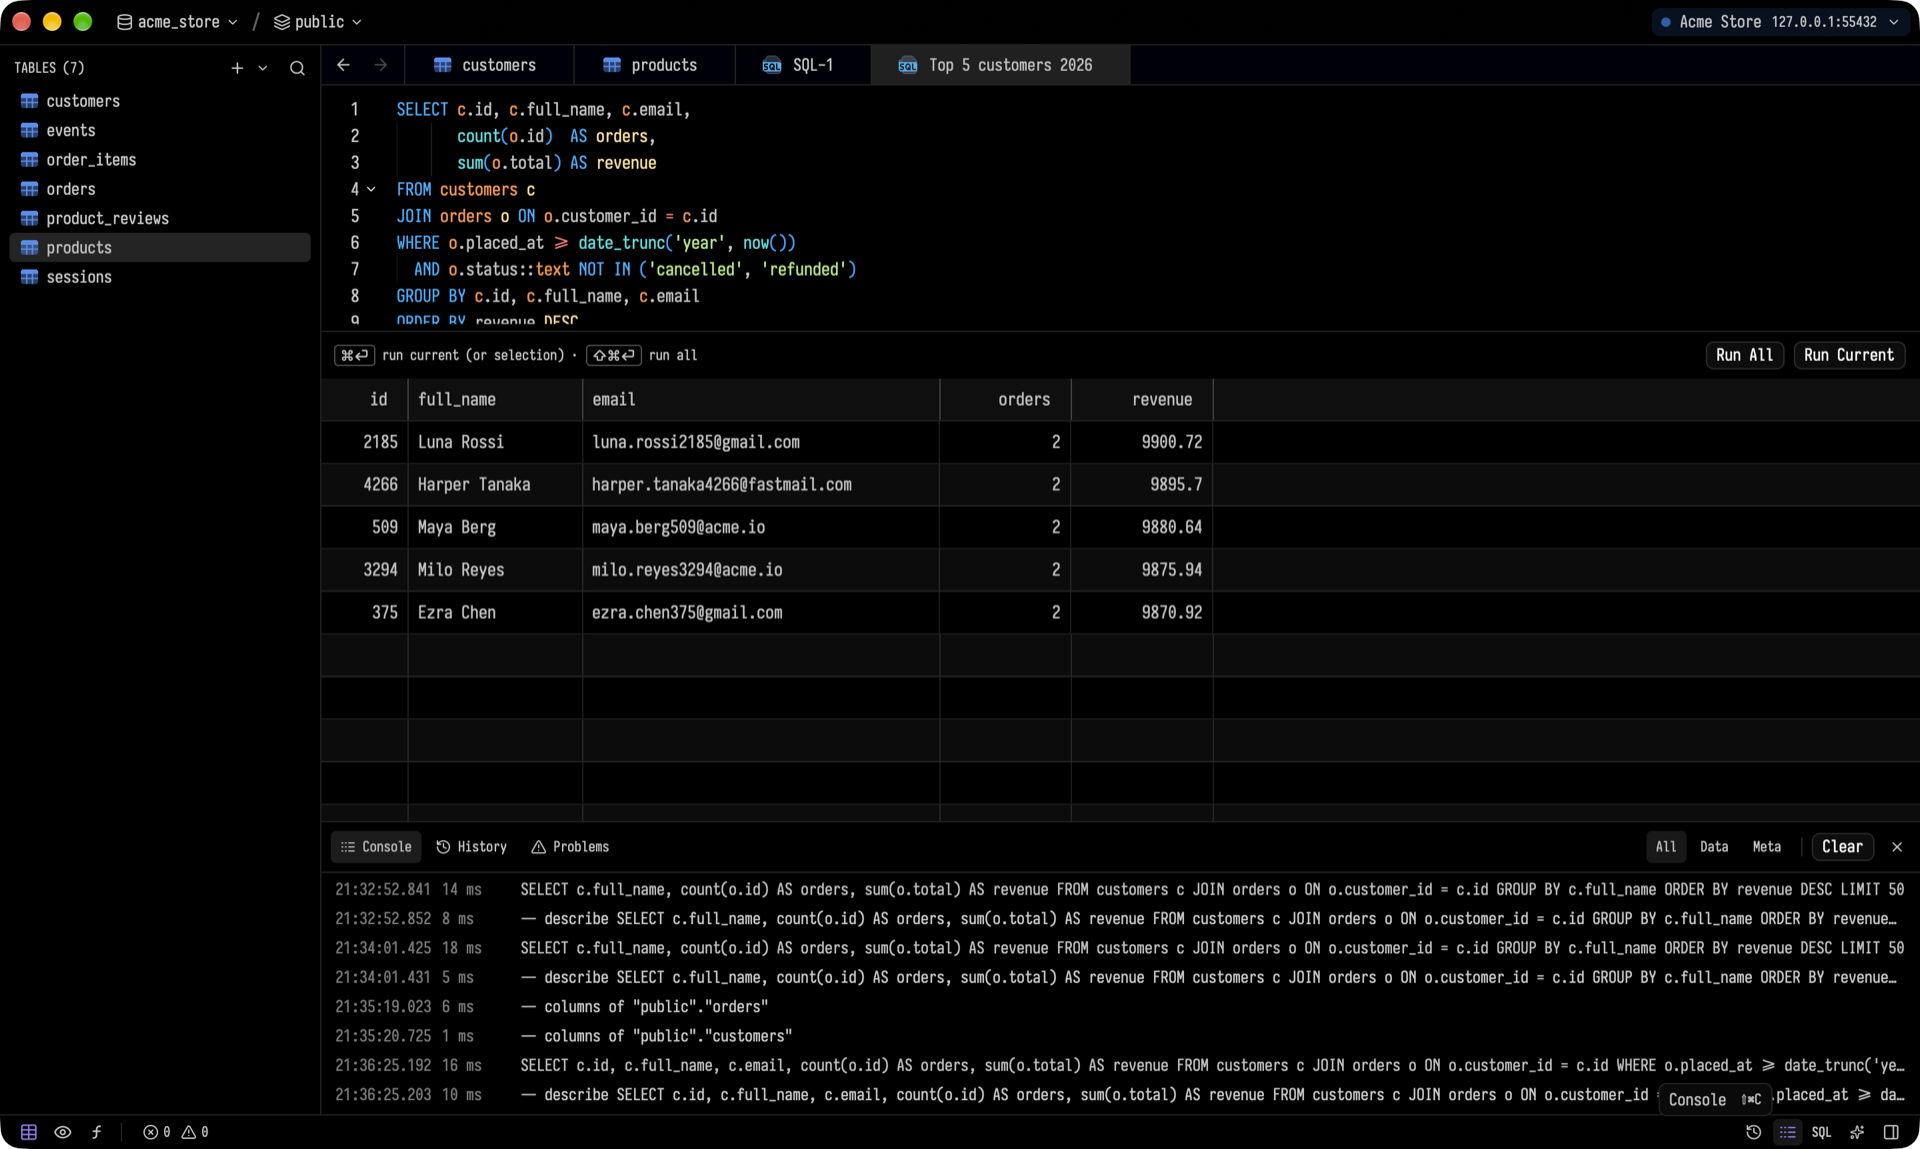Close the console panel with X

(x=1897, y=847)
